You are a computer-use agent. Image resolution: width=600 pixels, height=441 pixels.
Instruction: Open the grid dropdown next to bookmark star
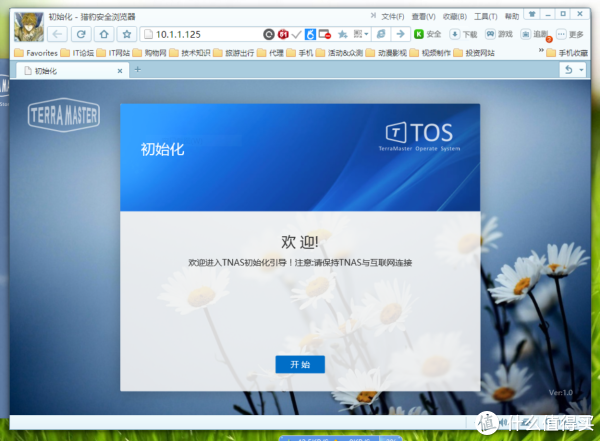(x=360, y=34)
